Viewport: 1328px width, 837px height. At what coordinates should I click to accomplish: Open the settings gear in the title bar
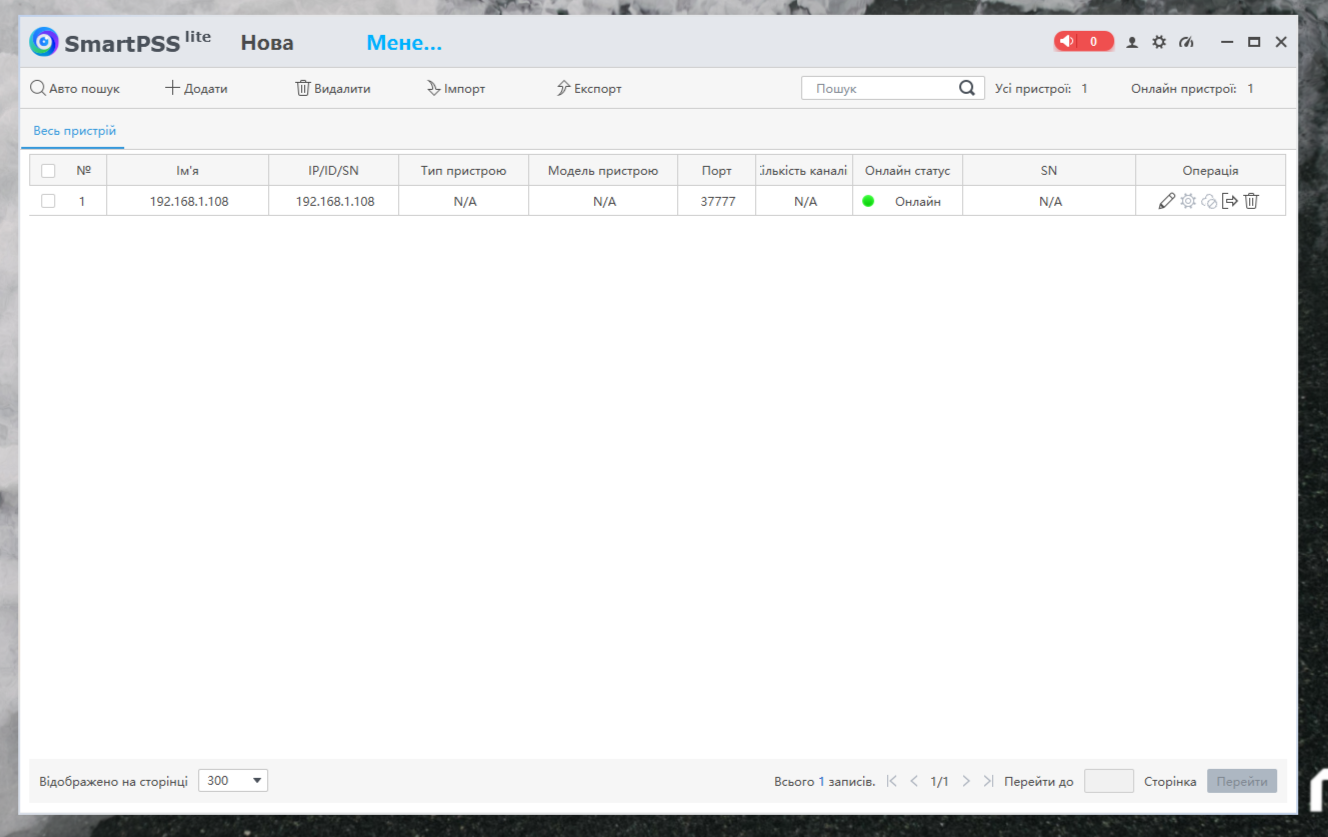[1159, 42]
